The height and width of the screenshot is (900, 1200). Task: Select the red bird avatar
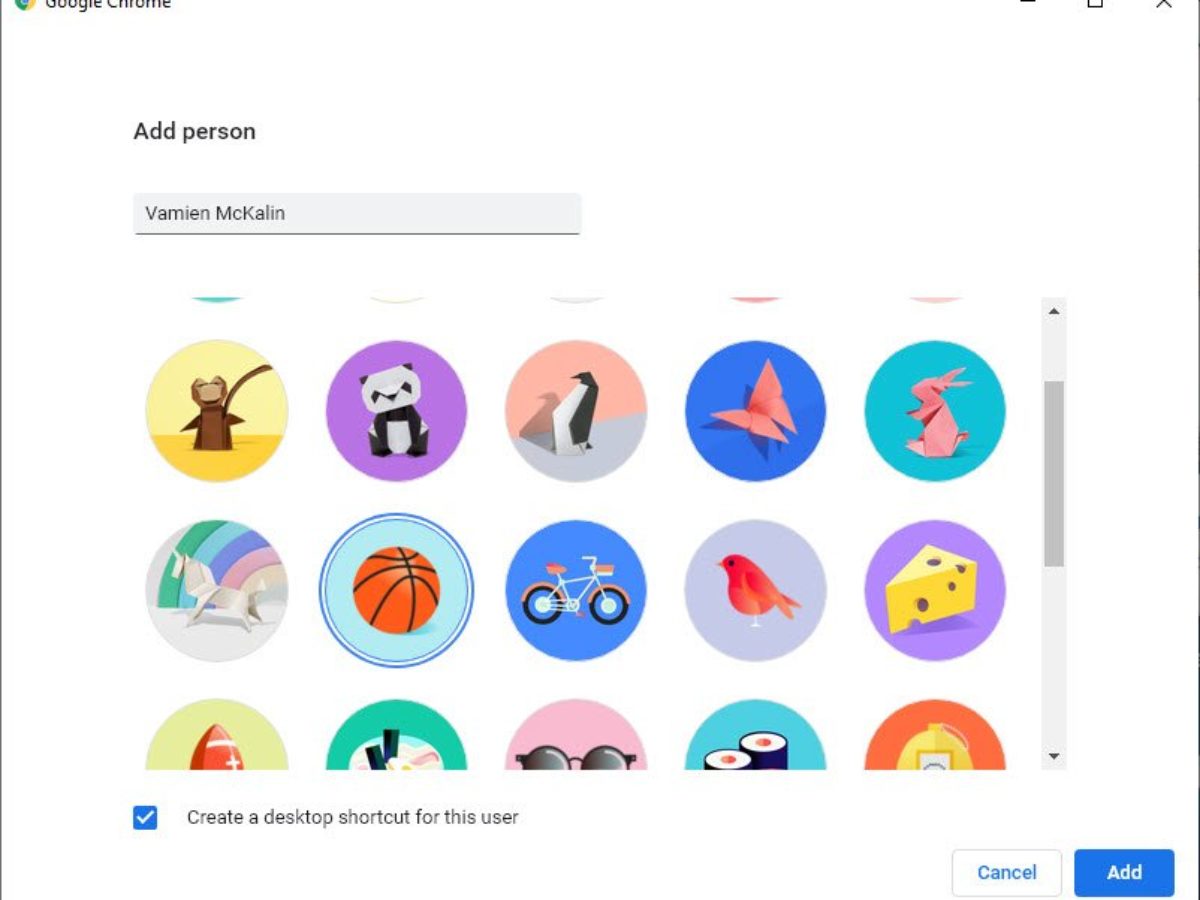(756, 591)
